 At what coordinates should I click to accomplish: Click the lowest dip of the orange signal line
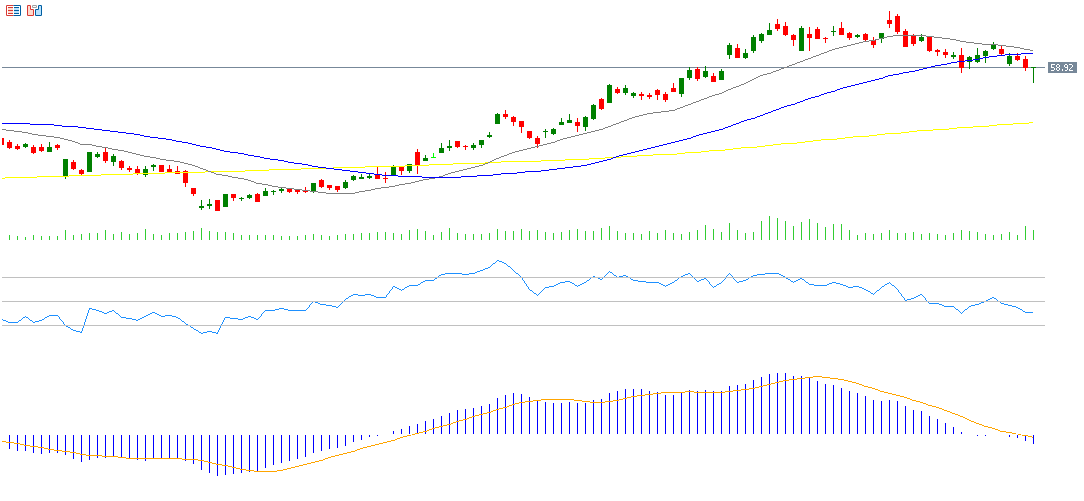pos(262,470)
